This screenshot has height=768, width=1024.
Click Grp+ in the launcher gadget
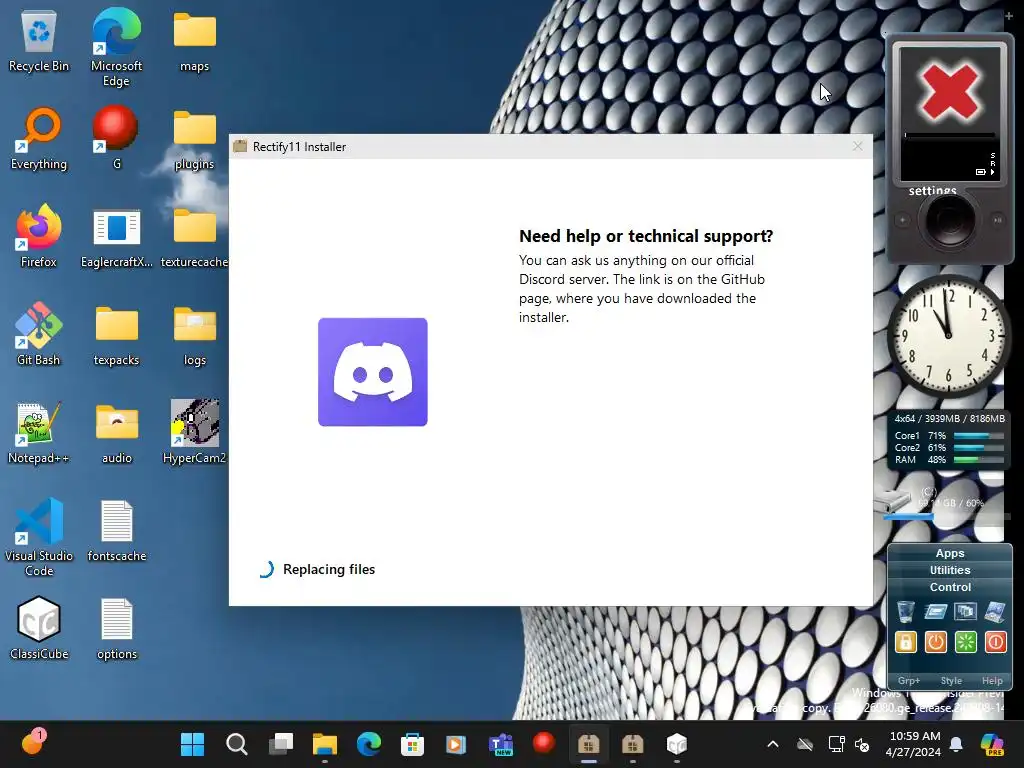point(908,680)
